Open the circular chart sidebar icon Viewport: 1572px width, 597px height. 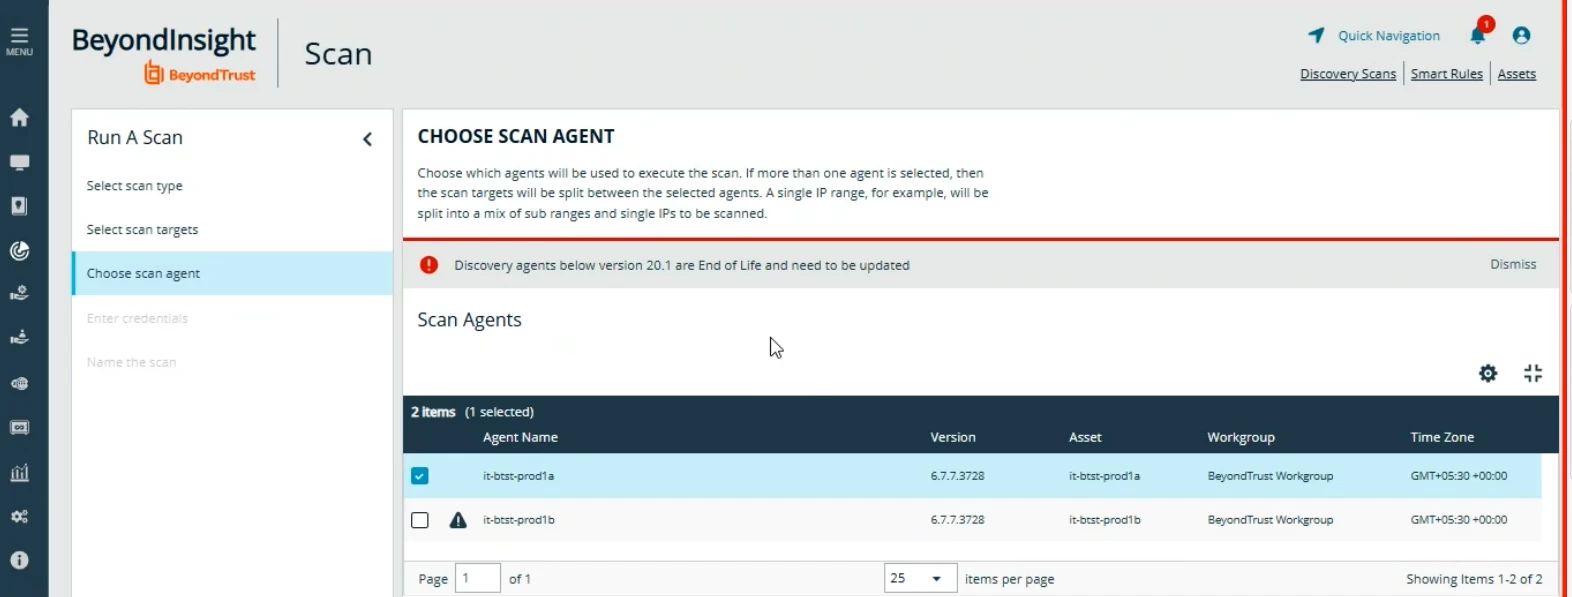pos(19,250)
